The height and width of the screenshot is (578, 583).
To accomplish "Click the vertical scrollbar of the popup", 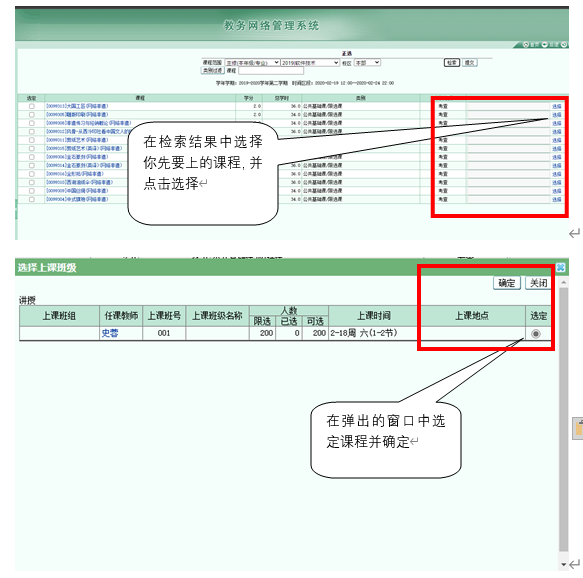I will pyautogui.click(x=564, y=419).
